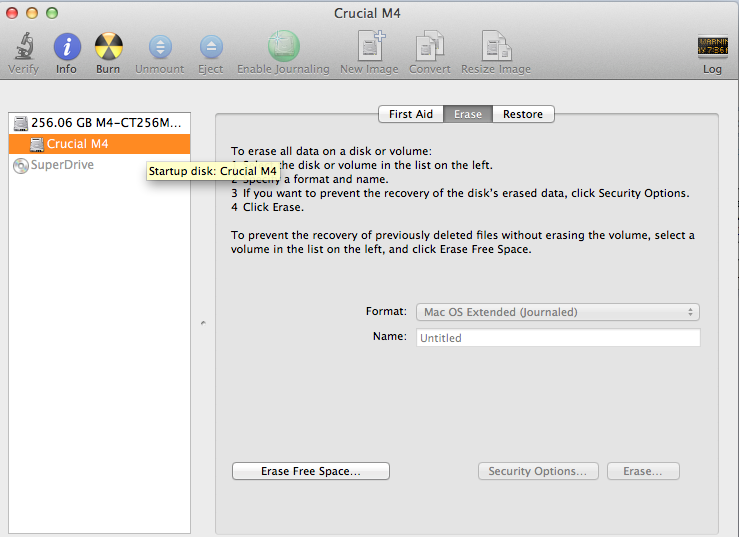Image resolution: width=739 pixels, height=537 pixels.
Task: Click the Verify microscope icon
Action: tap(24, 47)
